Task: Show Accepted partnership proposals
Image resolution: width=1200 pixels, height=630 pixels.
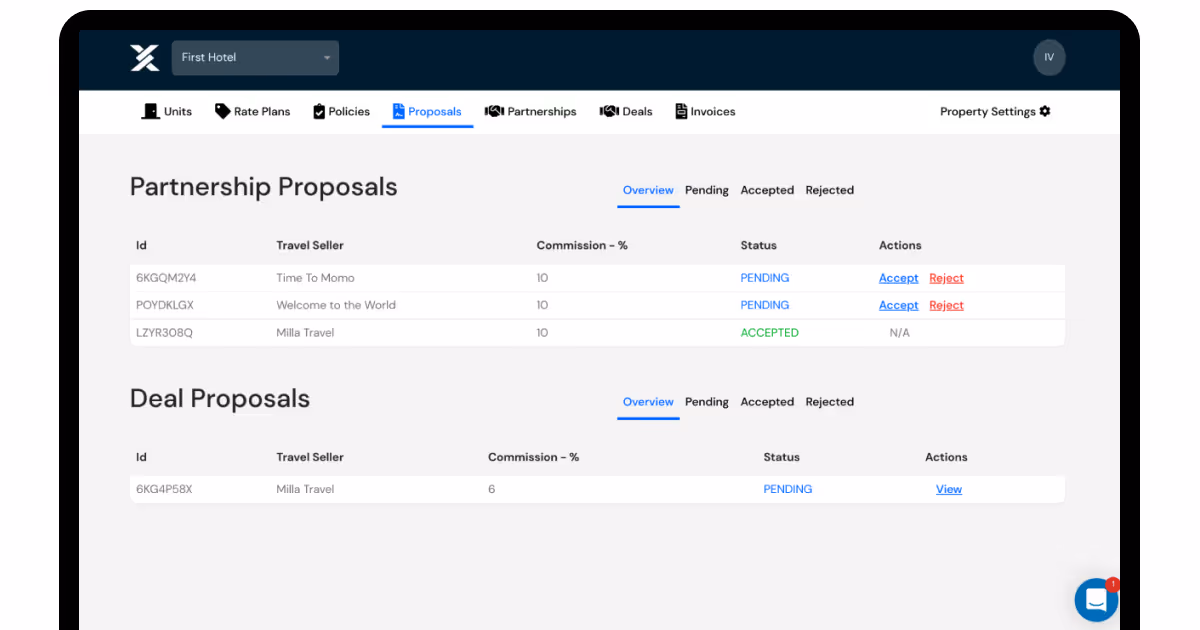Action: tap(767, 190)
